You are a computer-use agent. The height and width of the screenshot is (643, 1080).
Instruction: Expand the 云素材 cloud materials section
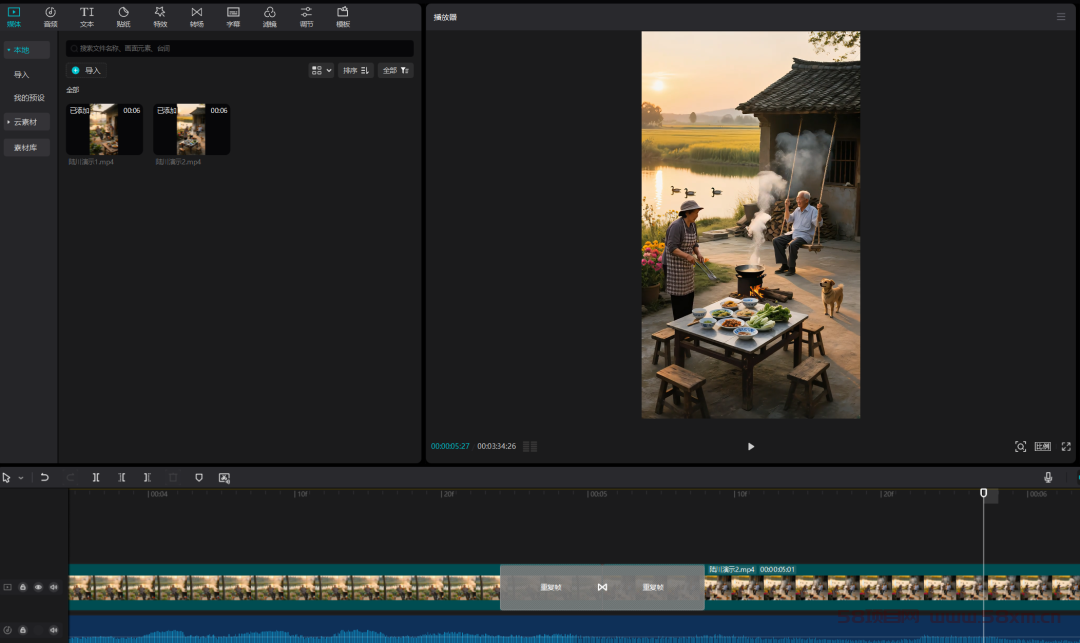click(x=25, y=122)
